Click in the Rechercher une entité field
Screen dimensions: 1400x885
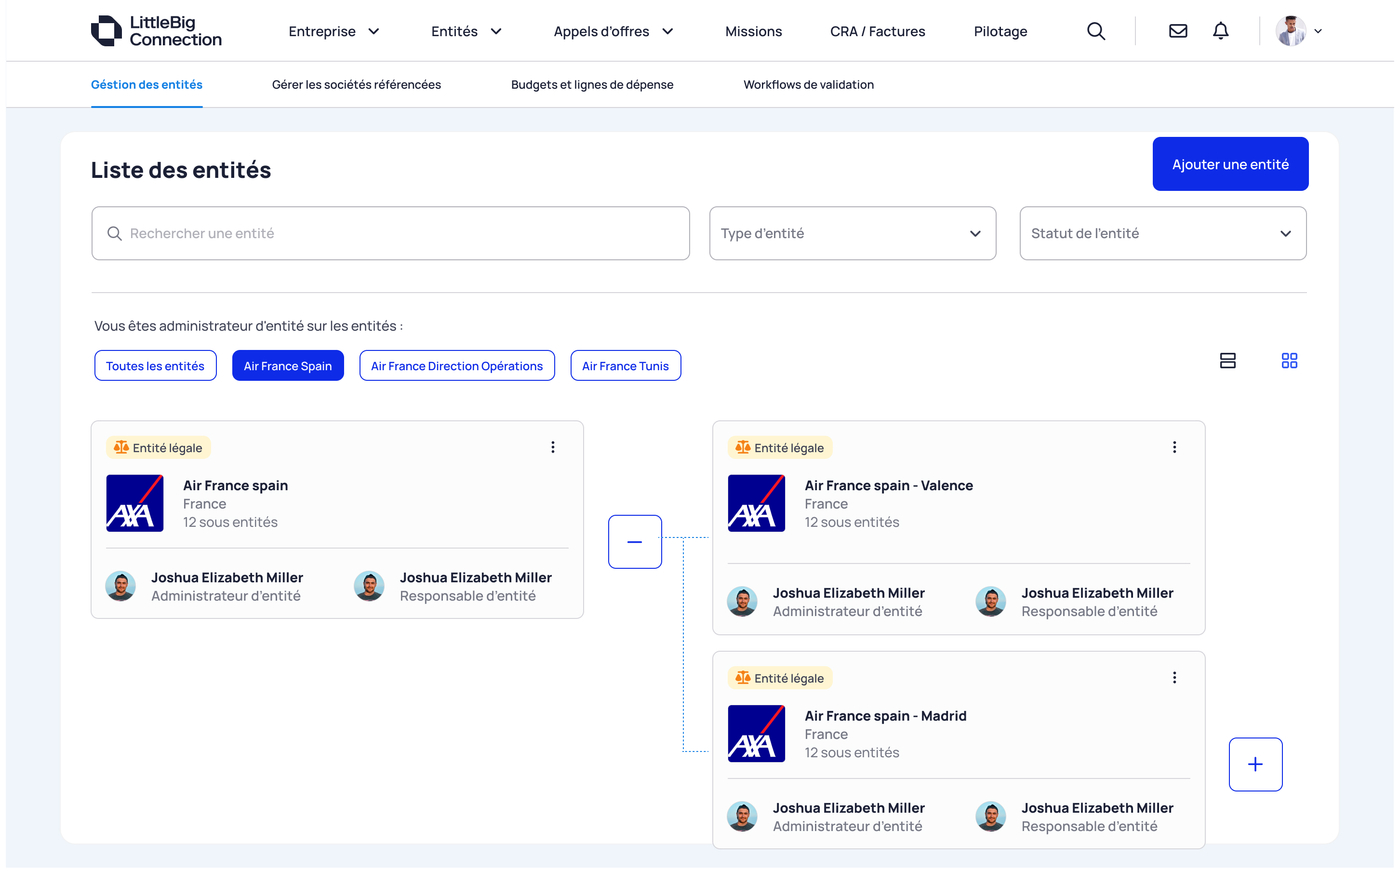(x=391, y=233)
